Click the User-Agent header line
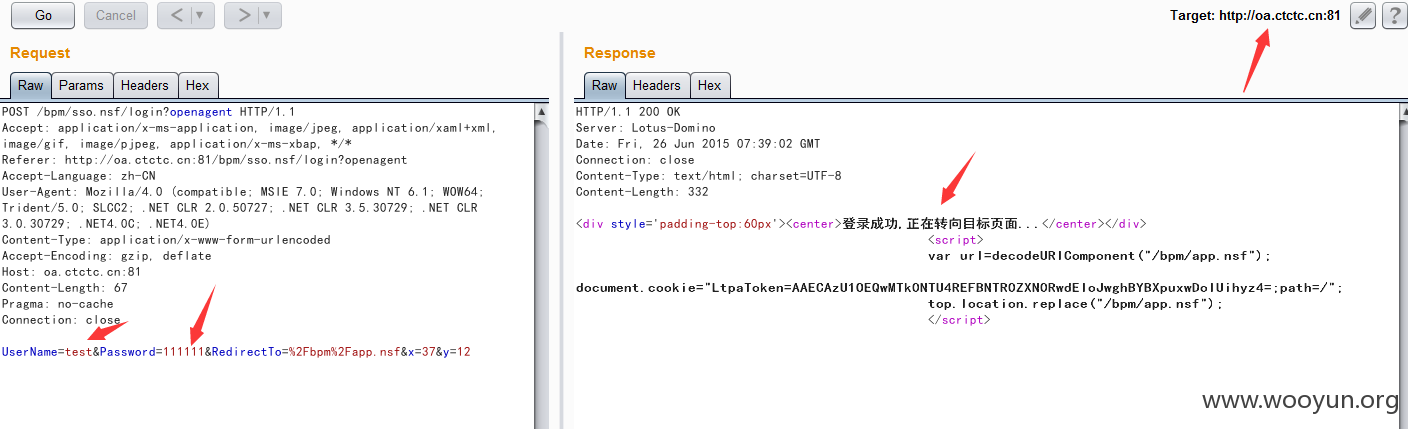This screenshot has width=1408, height=429. coord(243,208)
